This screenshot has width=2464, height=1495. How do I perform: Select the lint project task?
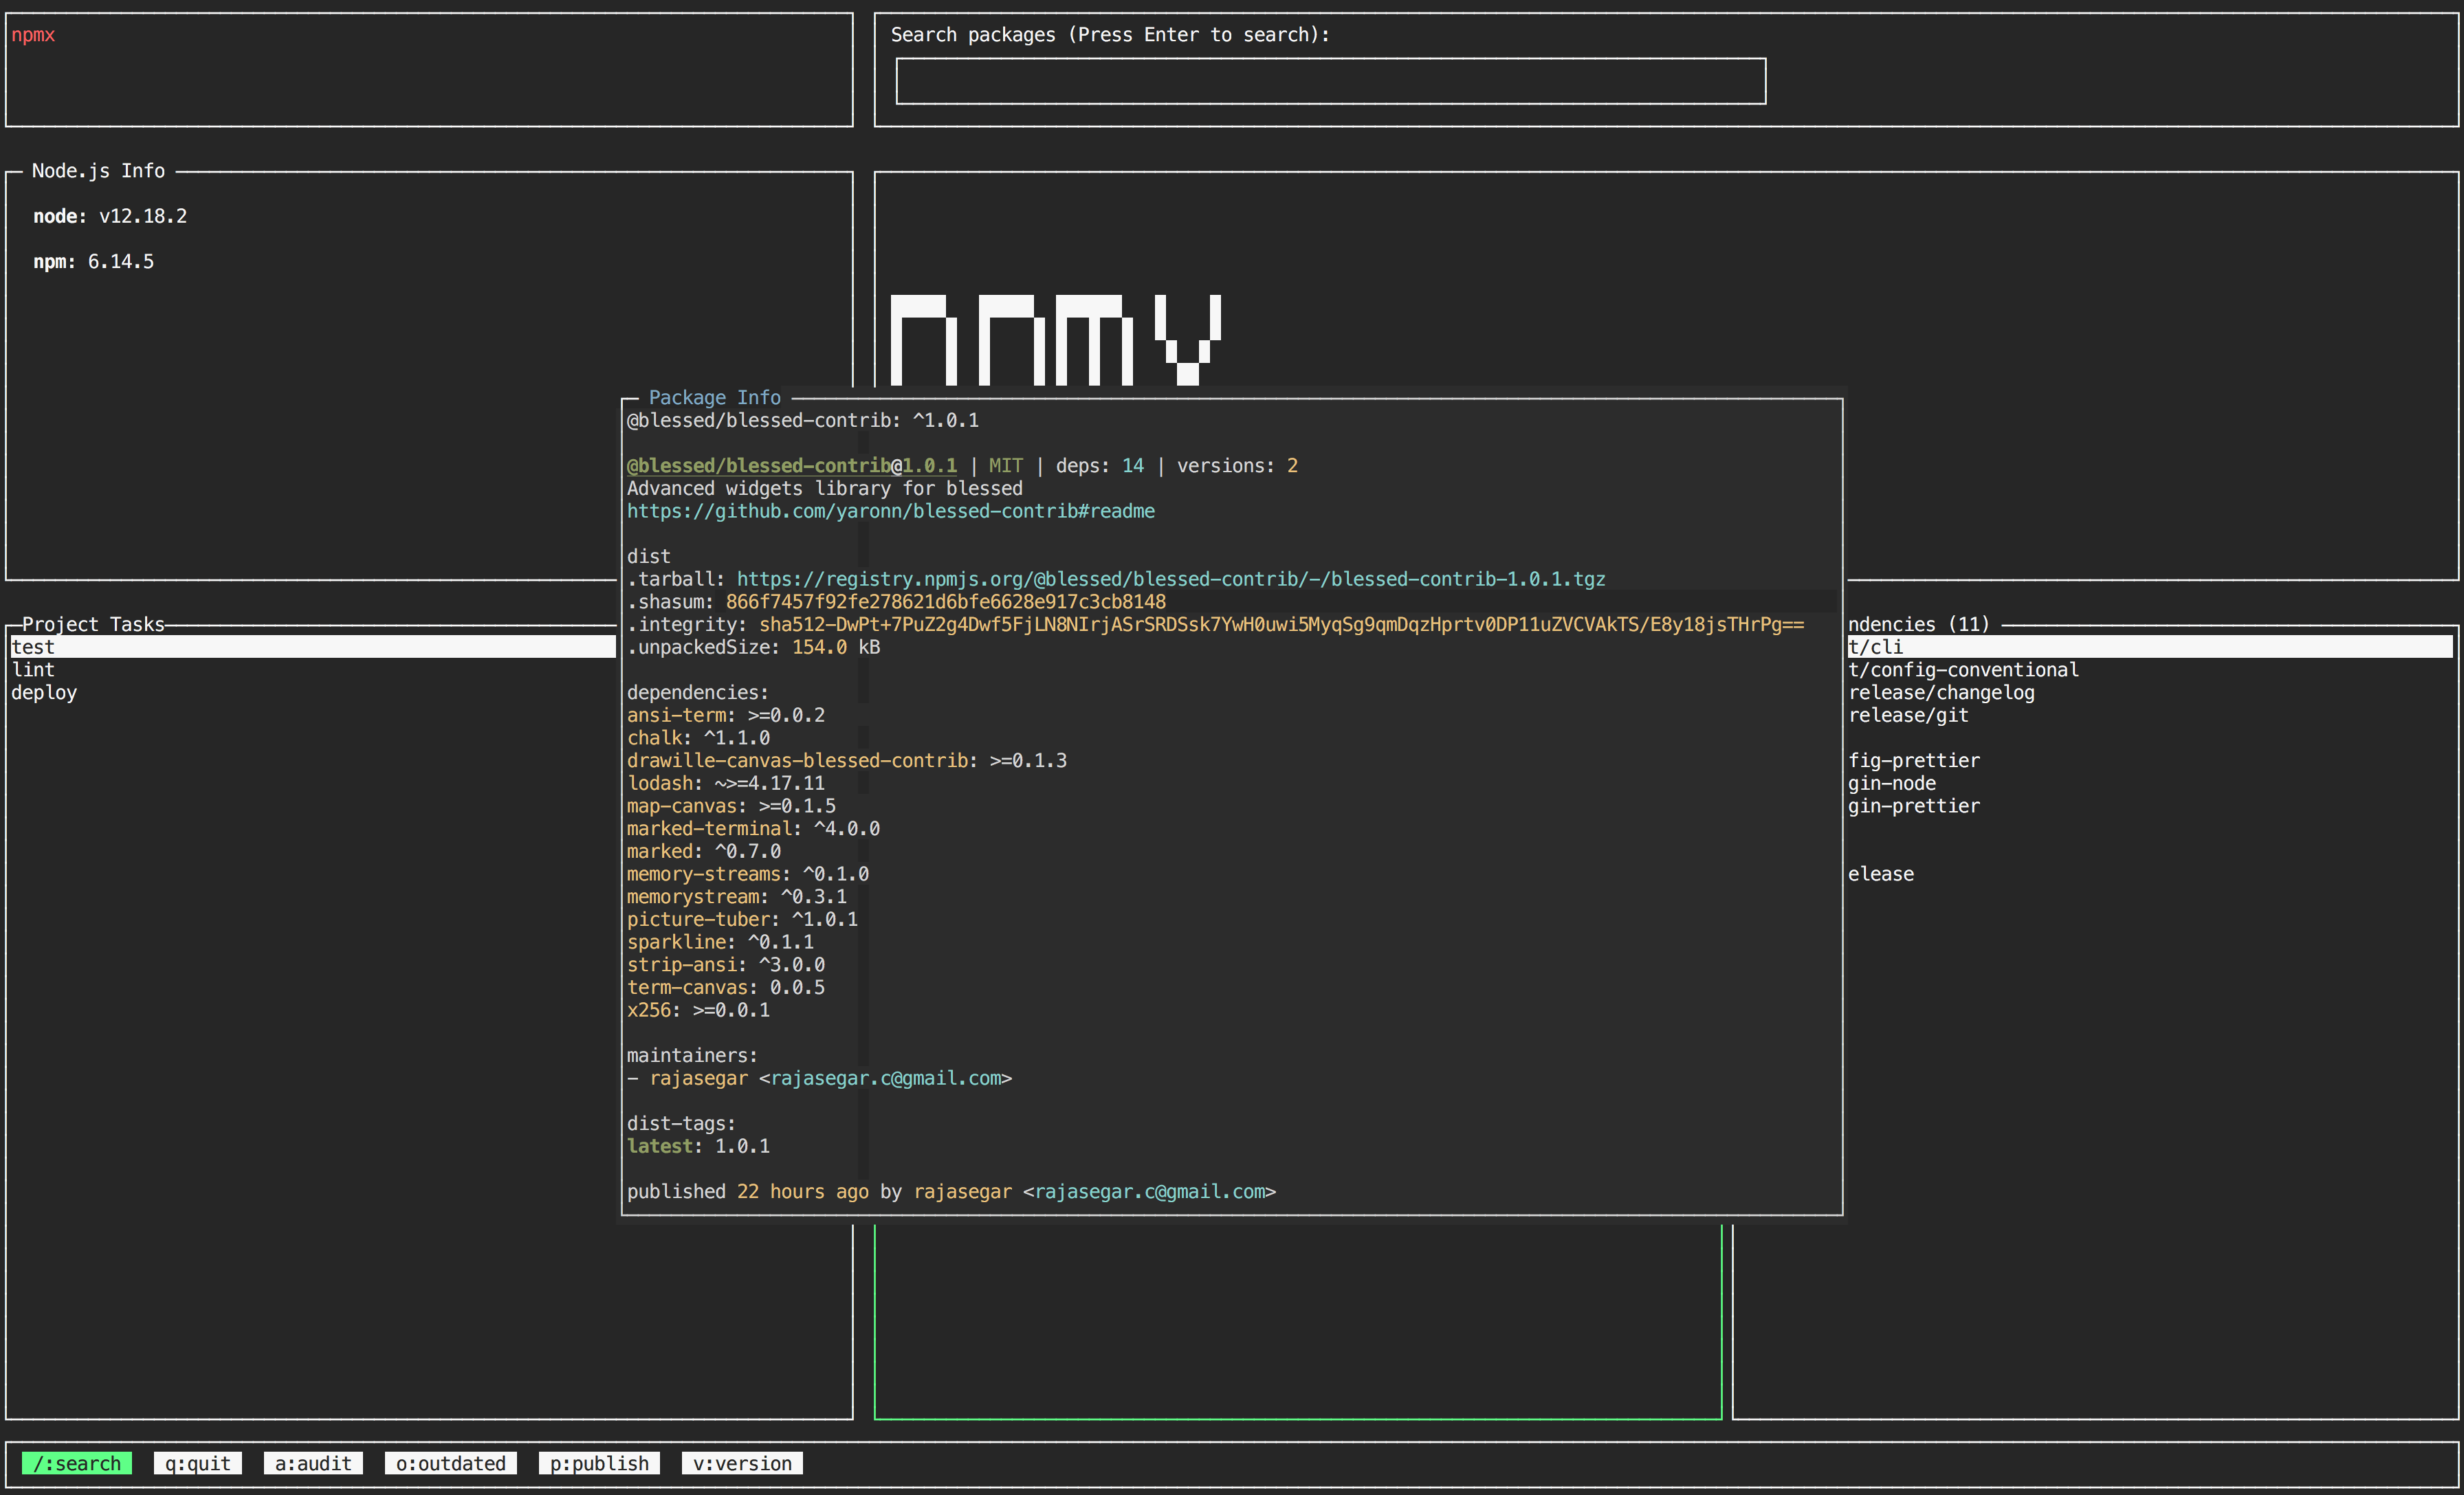pos(33,670)
